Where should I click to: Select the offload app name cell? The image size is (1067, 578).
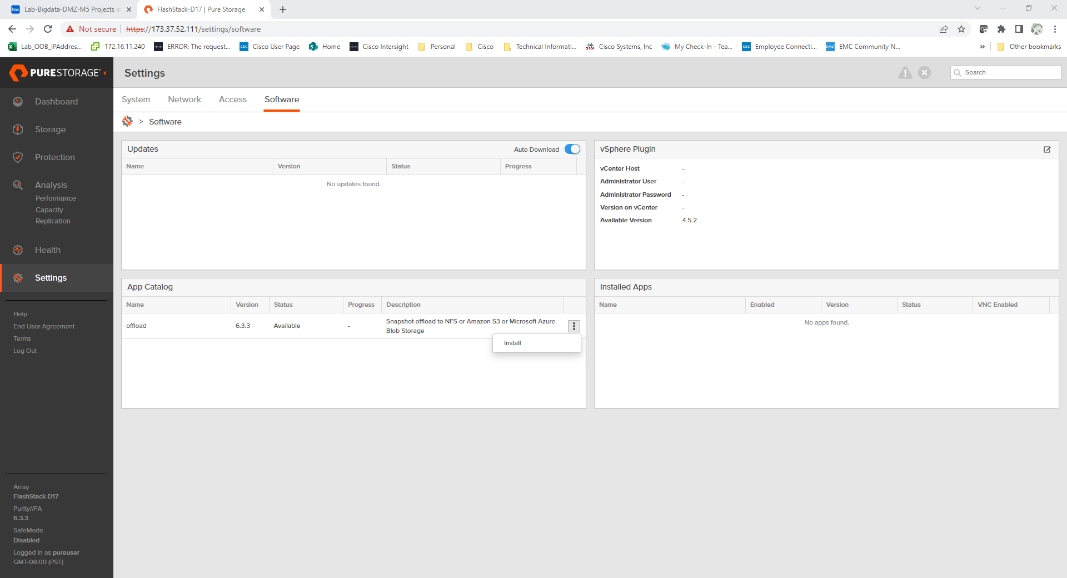pyautogui.click(x=136, y=326)
